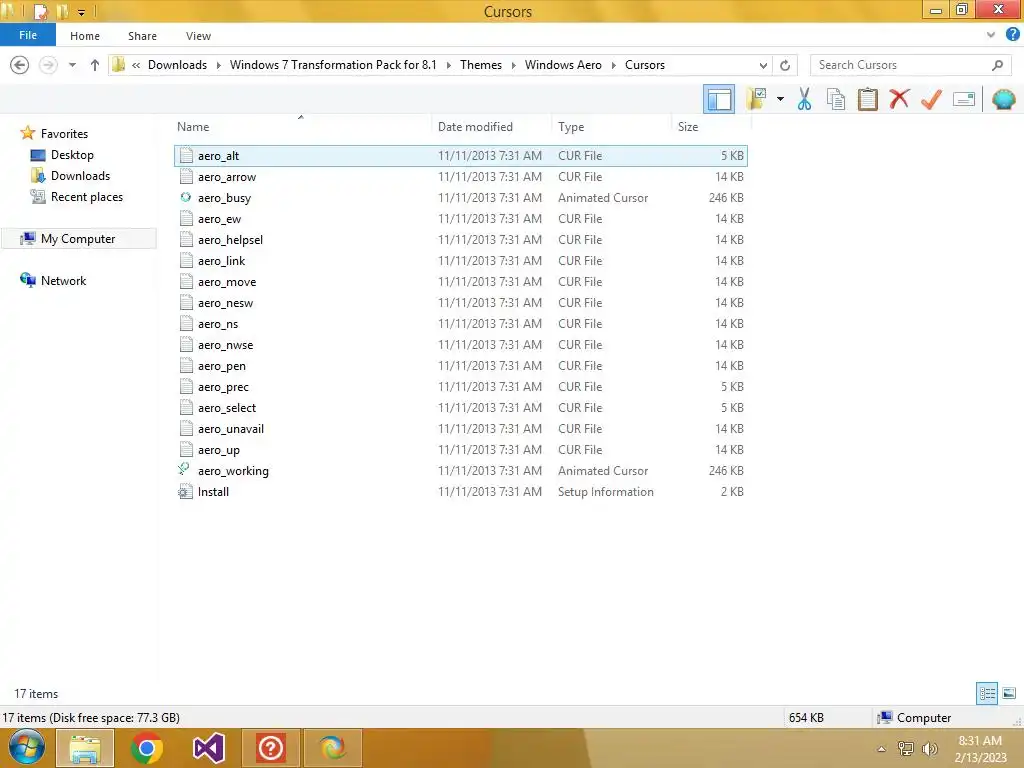
Task: Select the aero_alt file
Action: [460, 155]
